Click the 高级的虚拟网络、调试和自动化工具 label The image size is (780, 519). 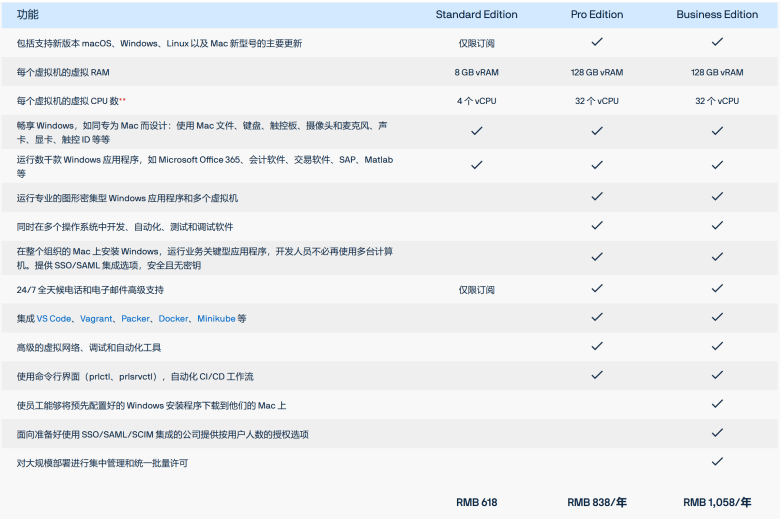tap(89, 347)
